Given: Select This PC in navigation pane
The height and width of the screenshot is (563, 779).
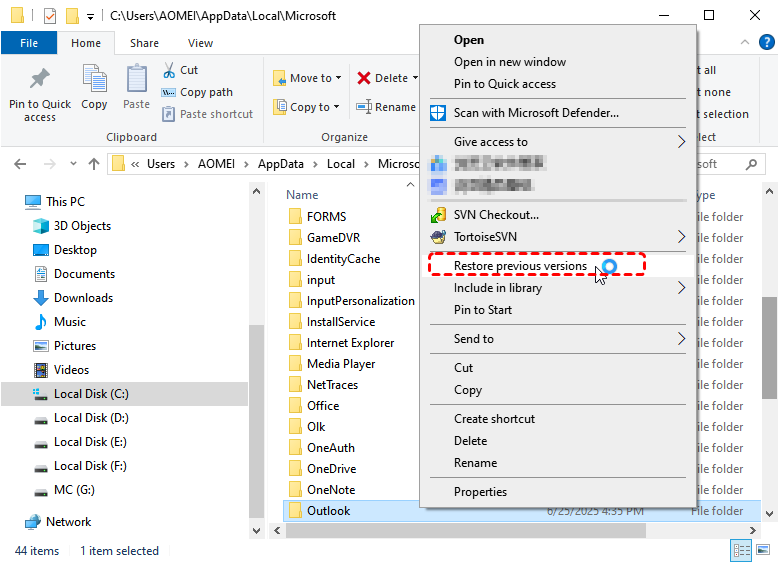Looking at the screenshot, I should 55,202.
